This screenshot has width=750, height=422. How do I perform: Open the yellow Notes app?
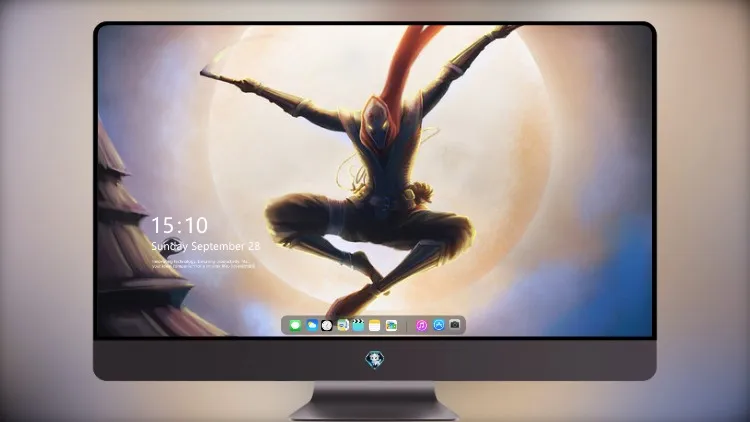click(375, 325)
